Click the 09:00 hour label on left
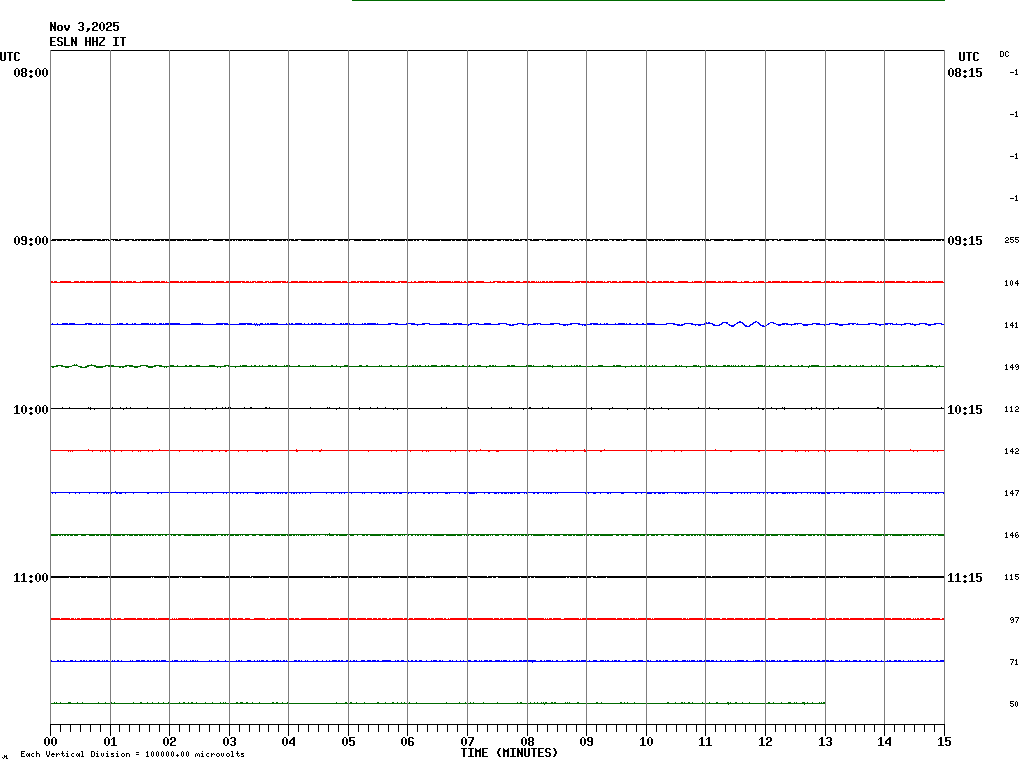 (x=31, y=241)
